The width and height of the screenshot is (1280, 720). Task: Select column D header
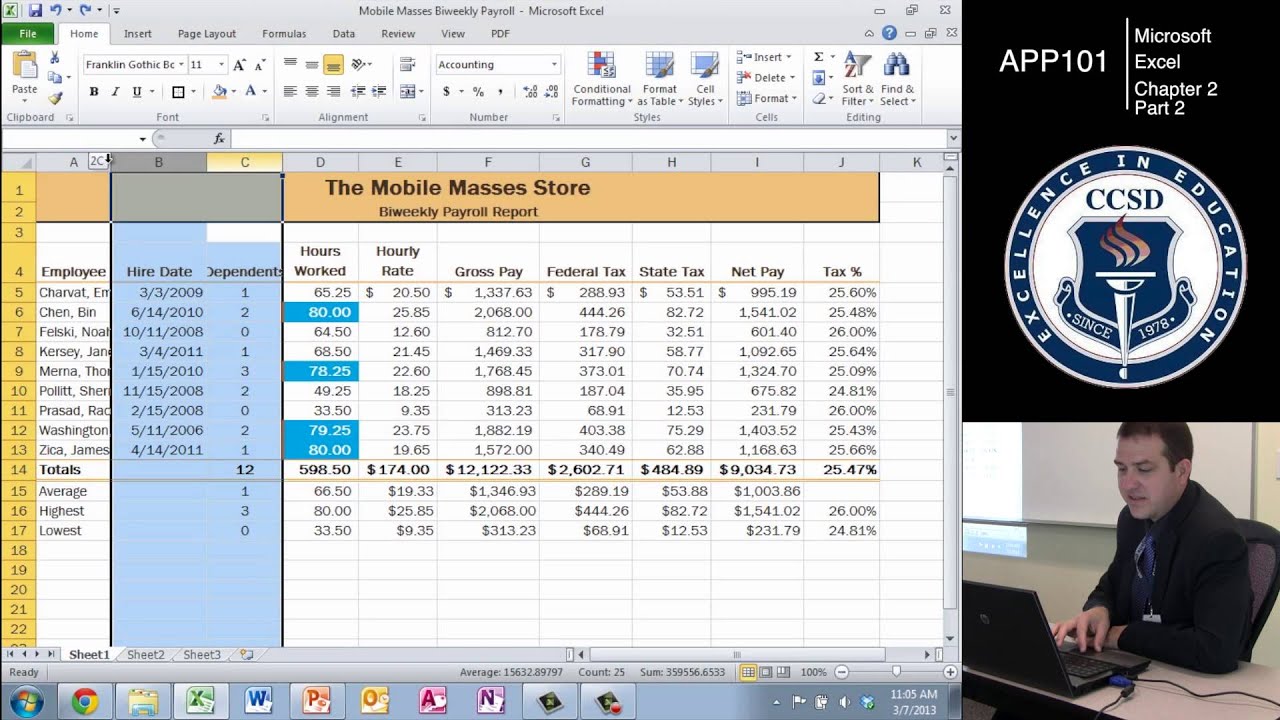click(x=320, y=162)
